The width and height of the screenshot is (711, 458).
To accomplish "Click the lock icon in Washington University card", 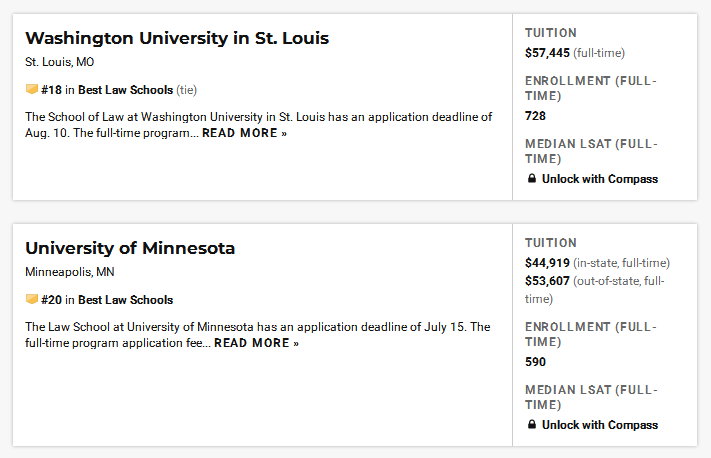I will point(532,178).
